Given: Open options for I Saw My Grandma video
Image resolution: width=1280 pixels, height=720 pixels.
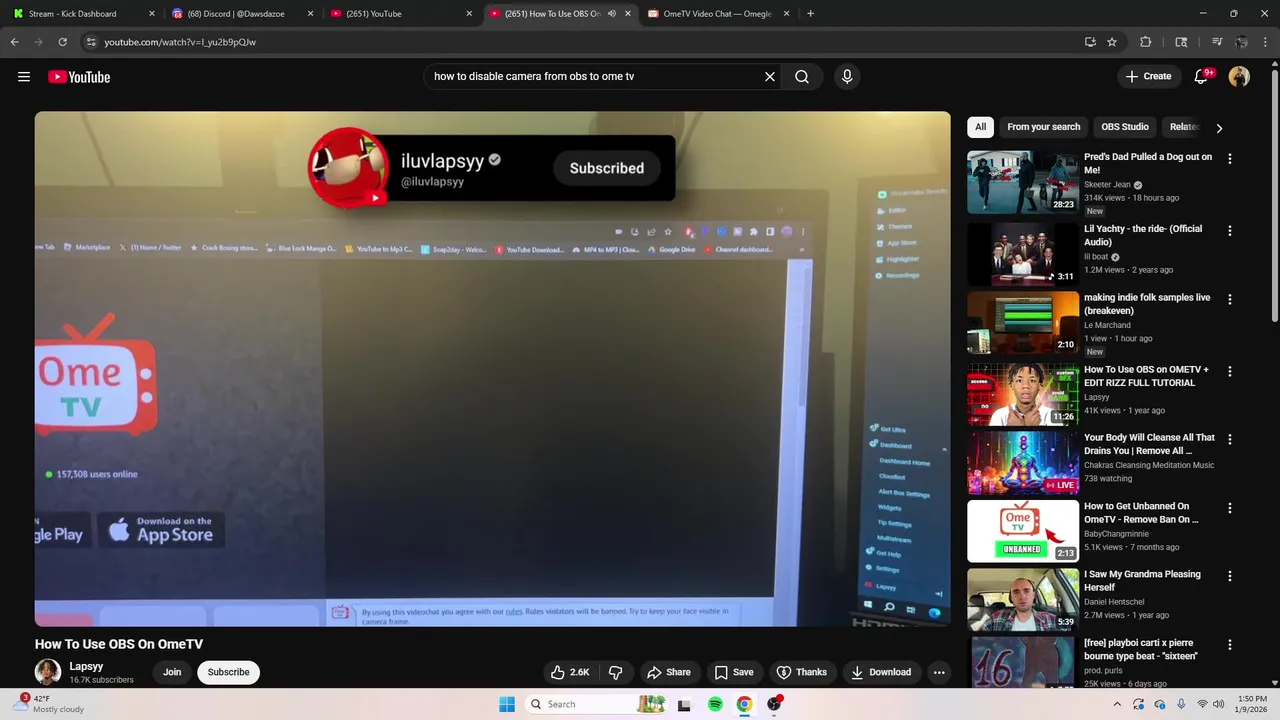Looking at the screenshot, I should pyautogui.click(x=1230, y=576).
